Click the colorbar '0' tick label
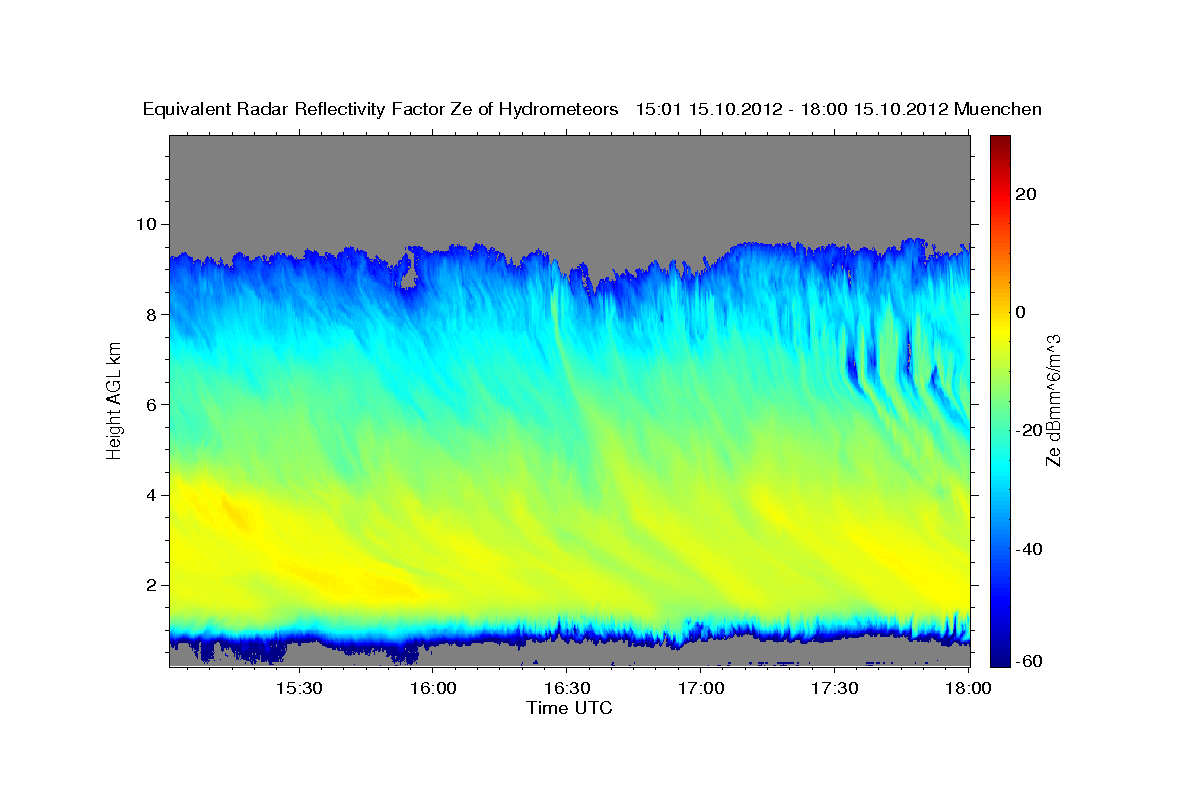This screenshot has height=800, width=1200. point(1022,312)
